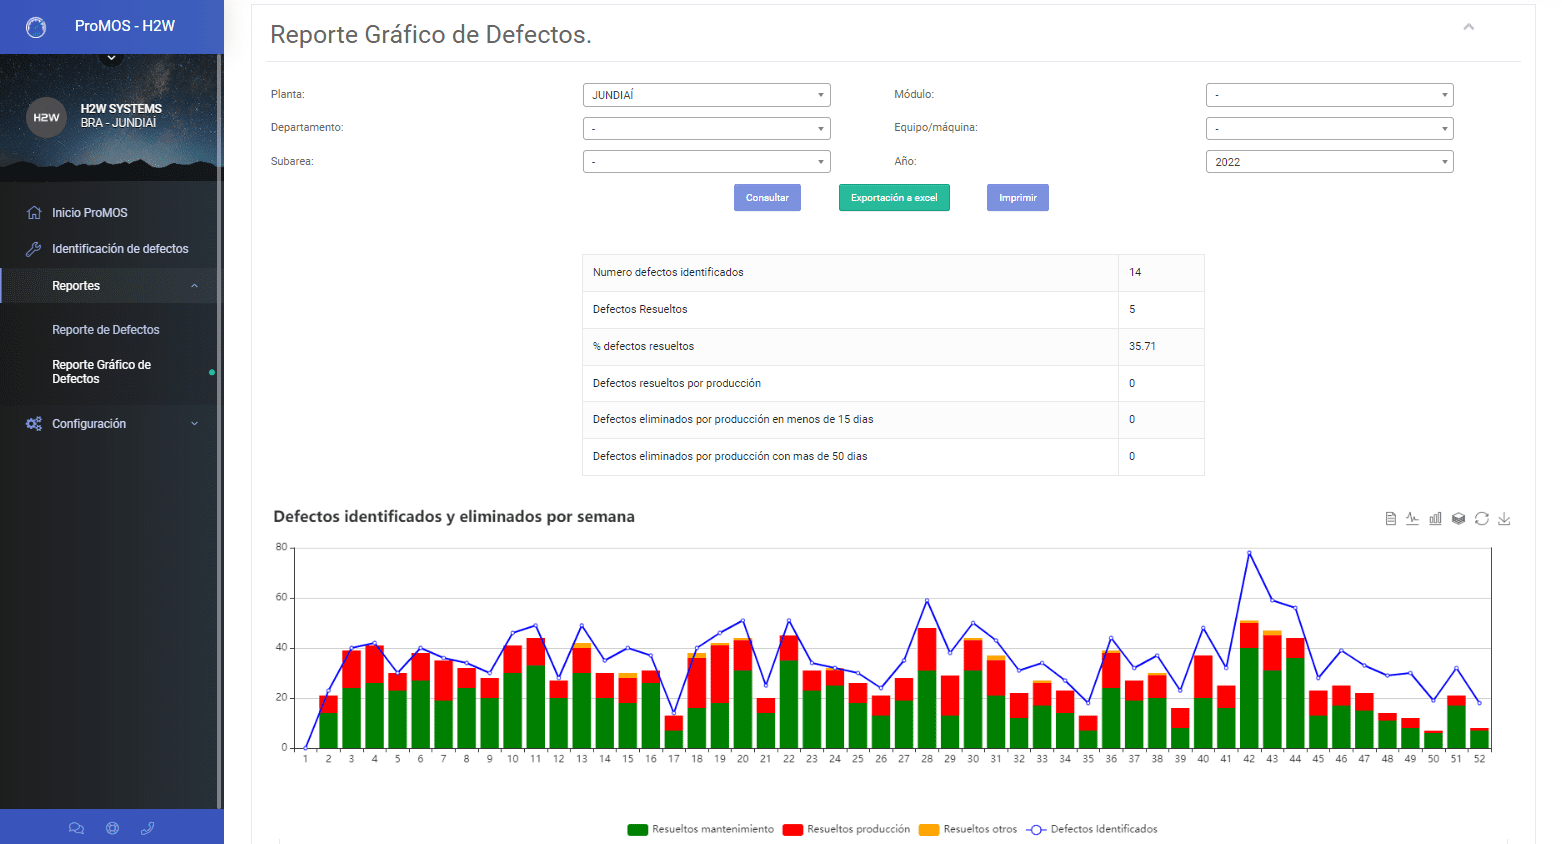The width and height of the screenshot is (1562, 844).
Task: Toggle Resueltos mantenimiento legend series
Action: click(701, 829)
